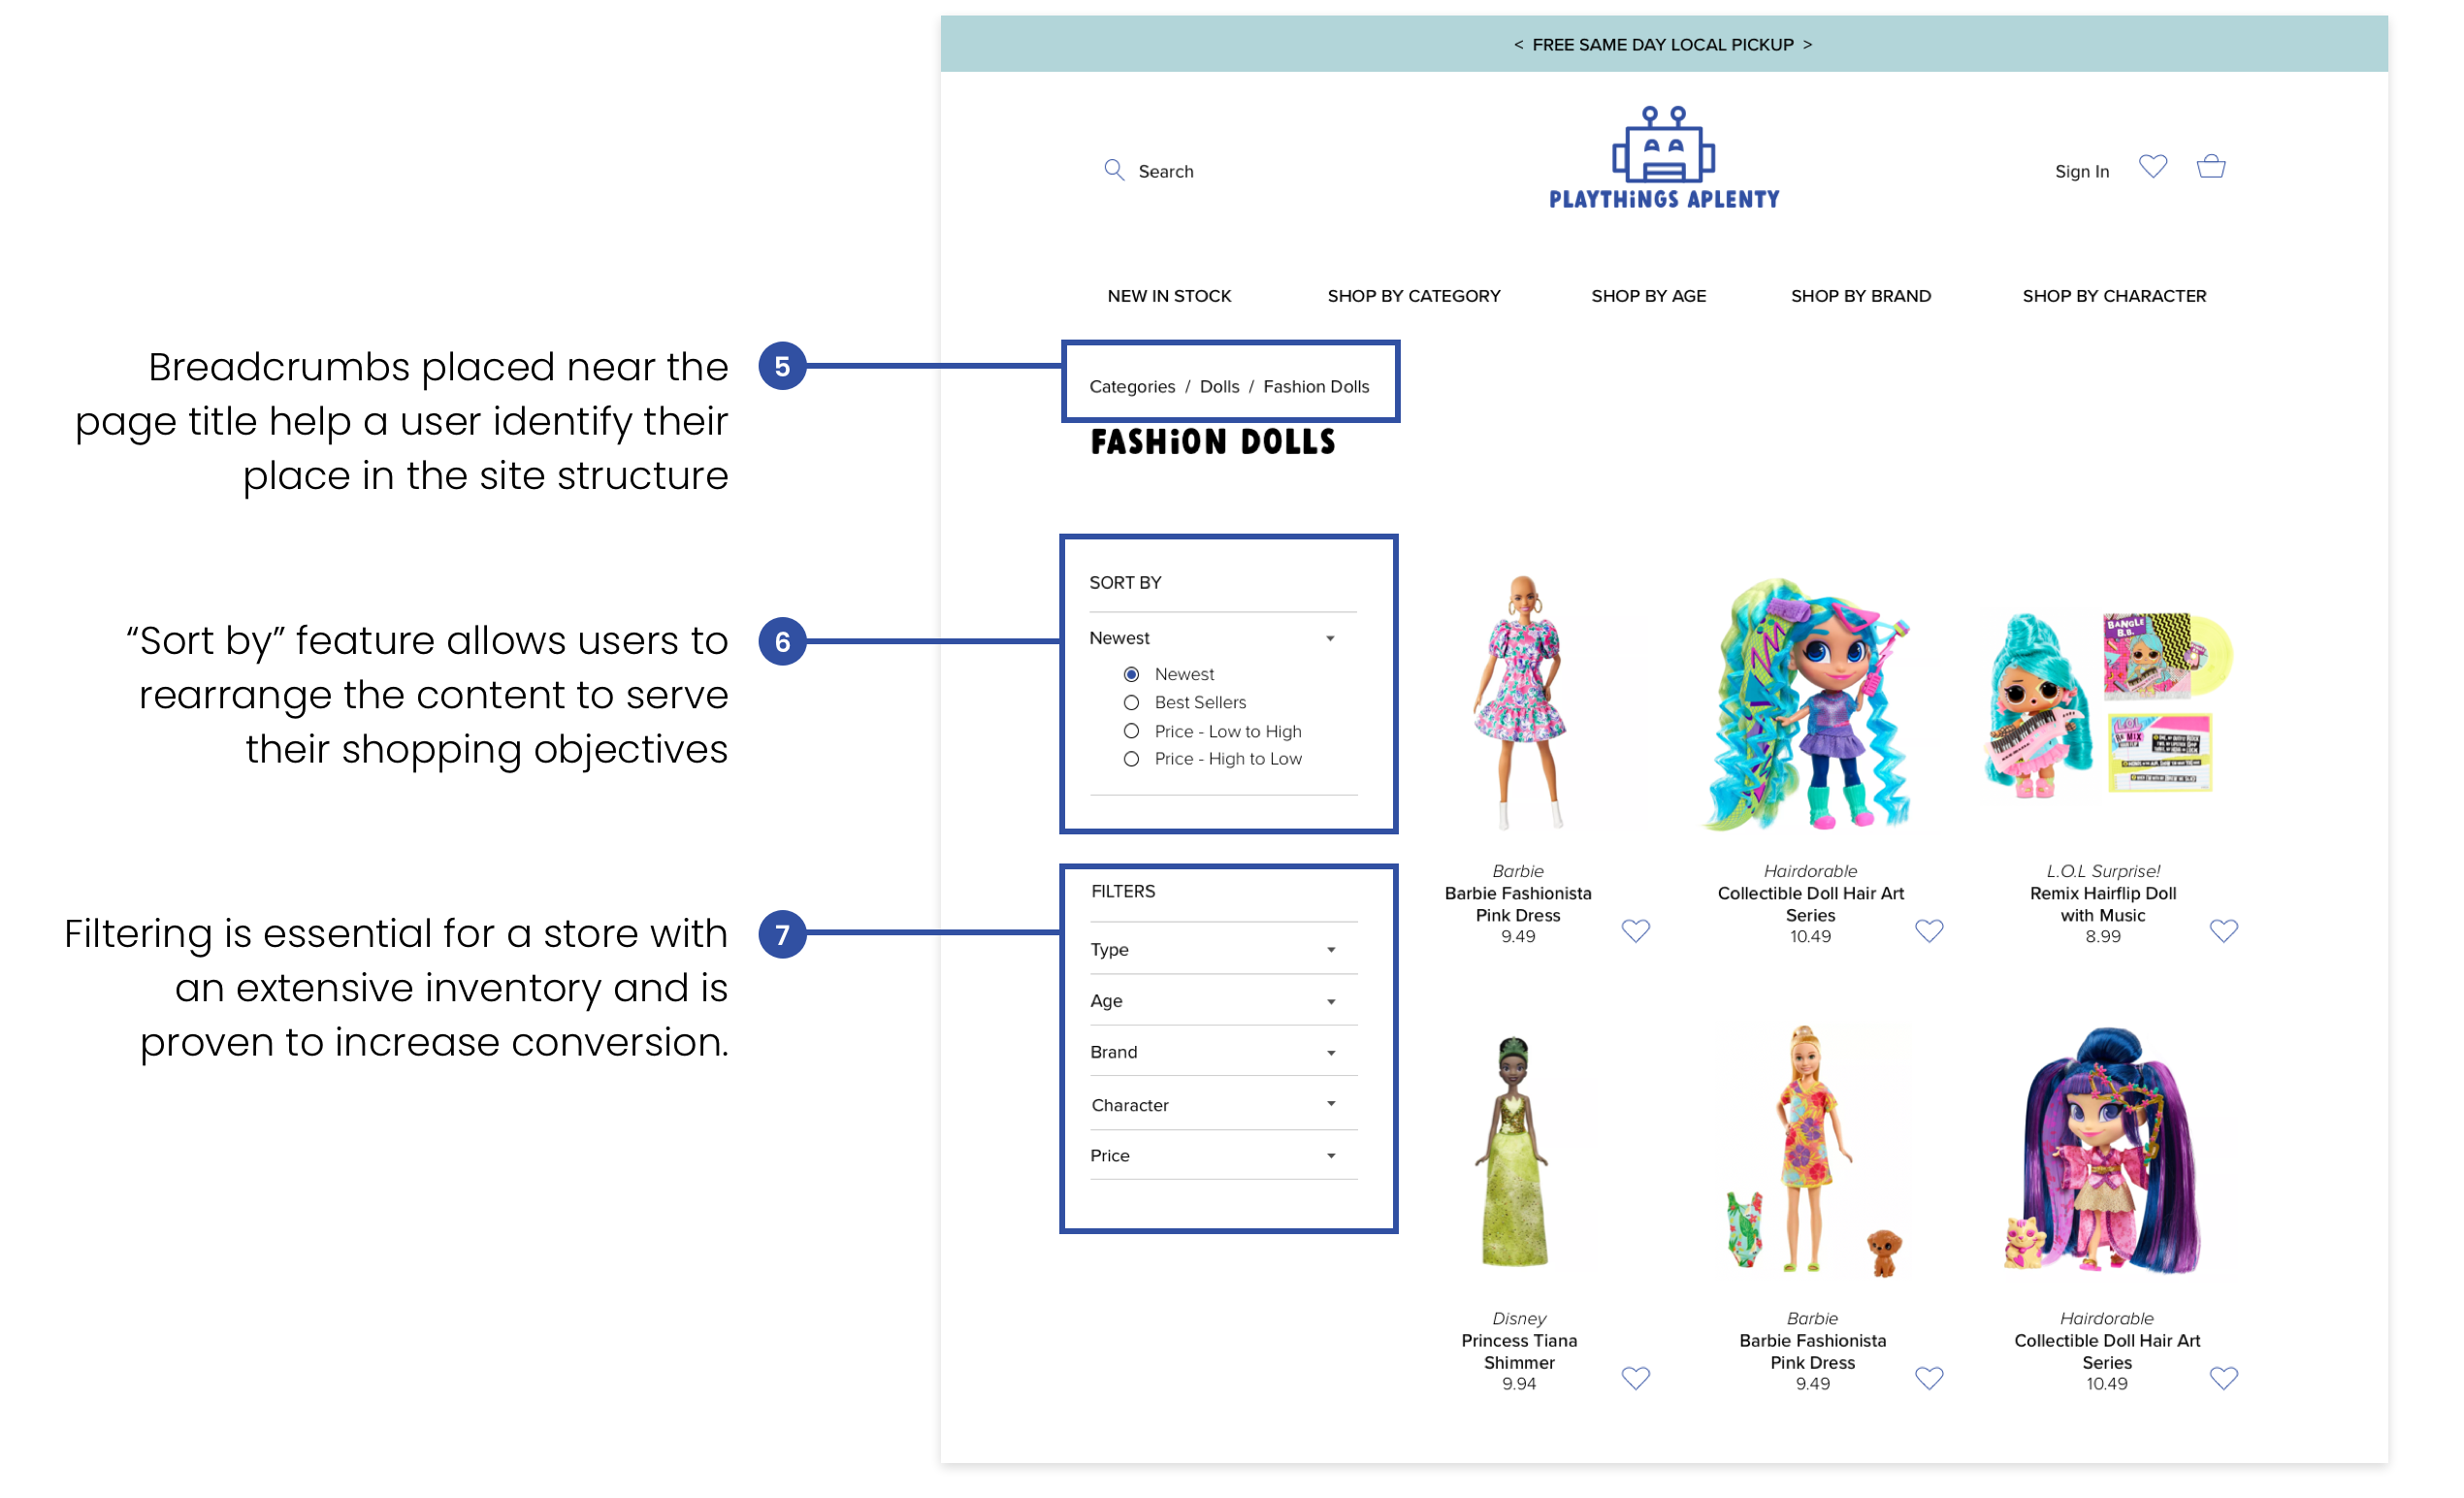Go to Categories breadcrumb

pyautogui.click(x=1132, y=386)
